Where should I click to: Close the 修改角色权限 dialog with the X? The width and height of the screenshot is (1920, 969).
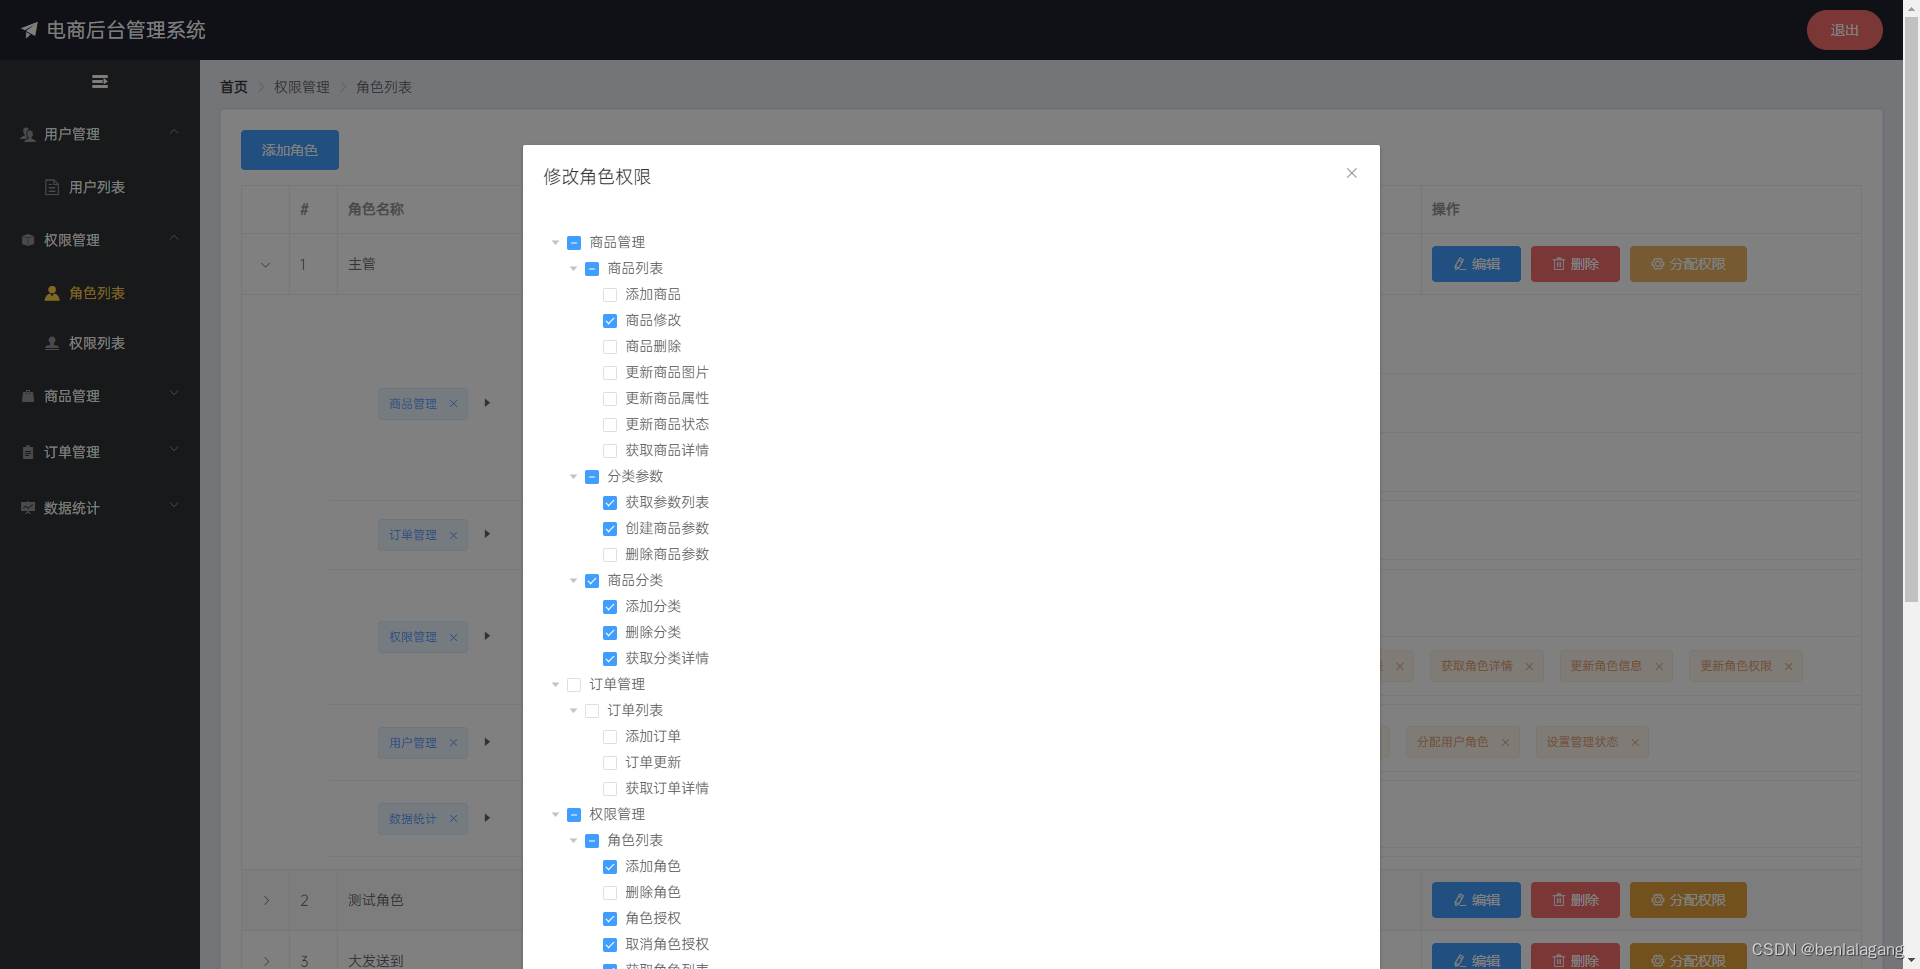[x=1351, y=173]
